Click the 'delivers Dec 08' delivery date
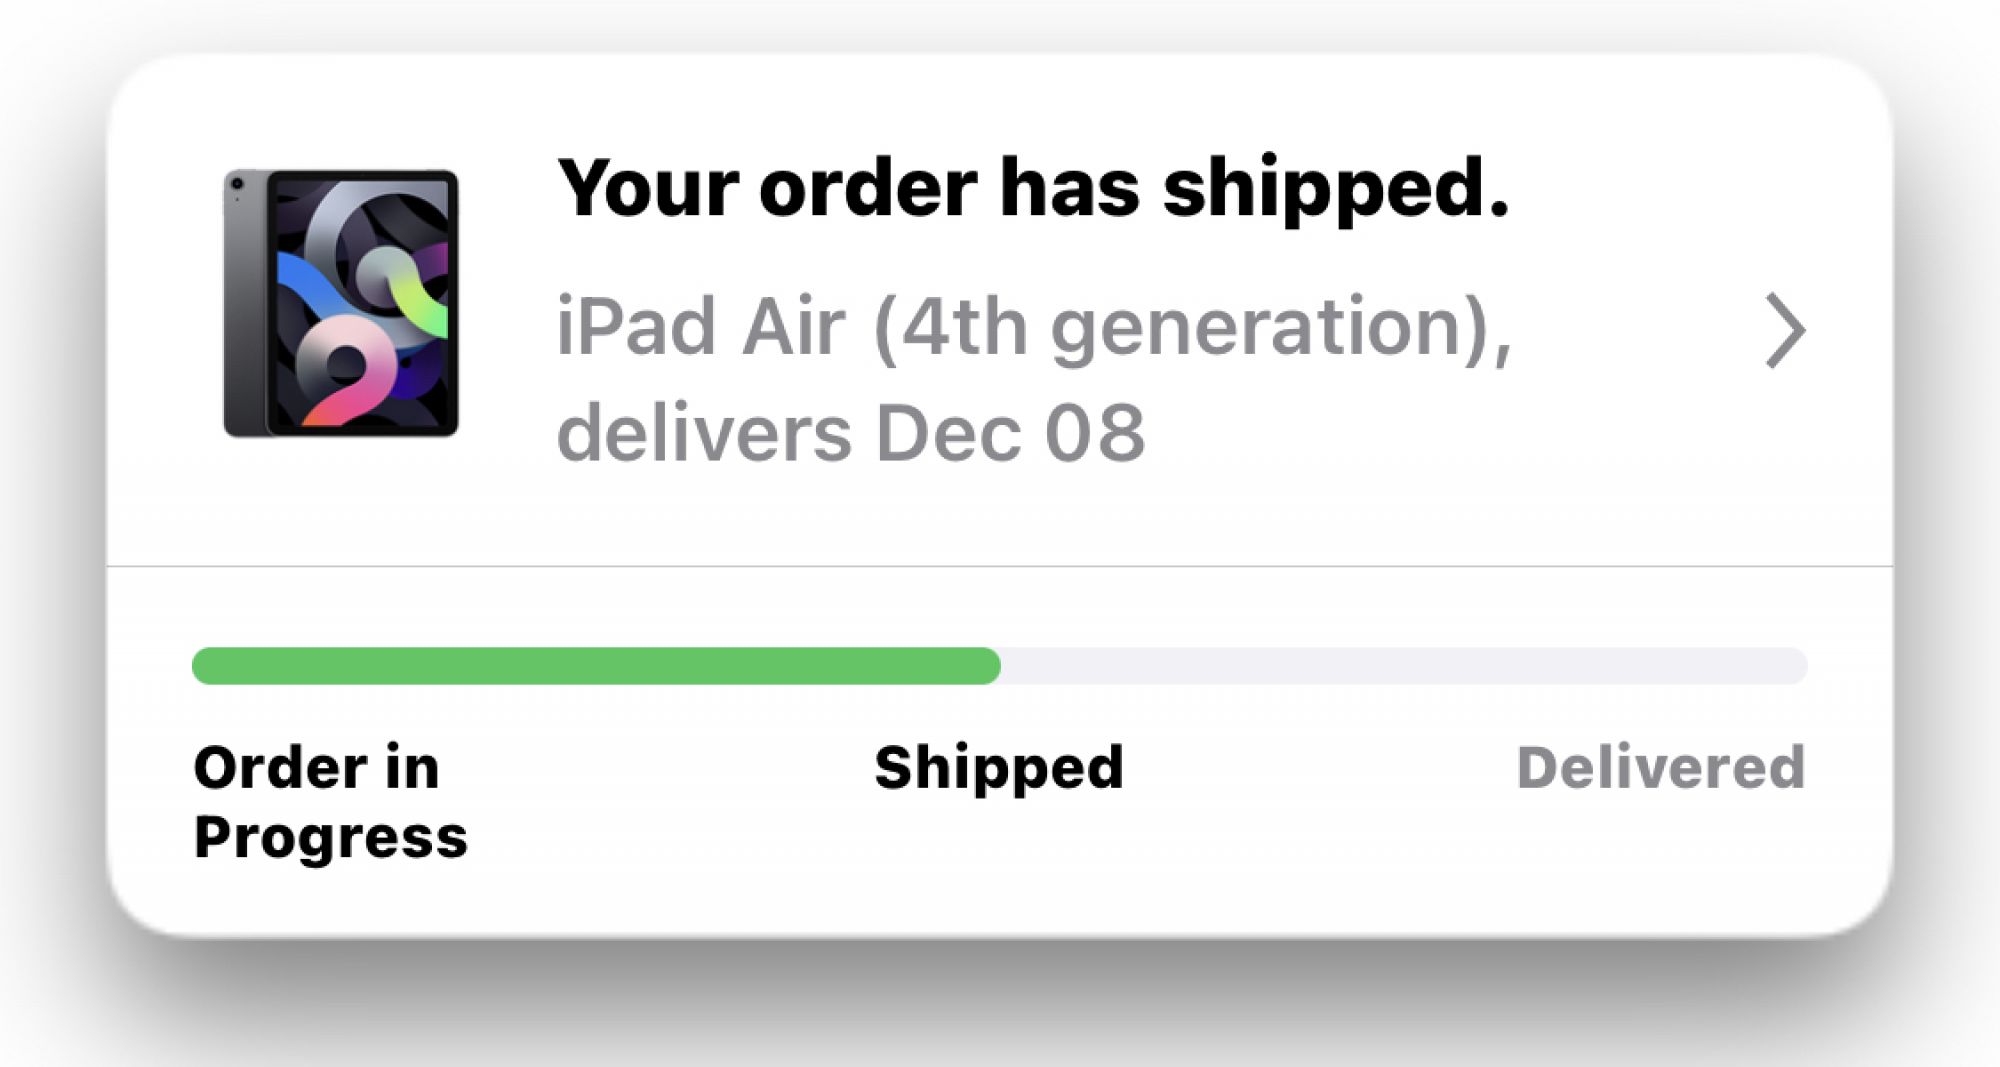 click(x=850, y=433)
